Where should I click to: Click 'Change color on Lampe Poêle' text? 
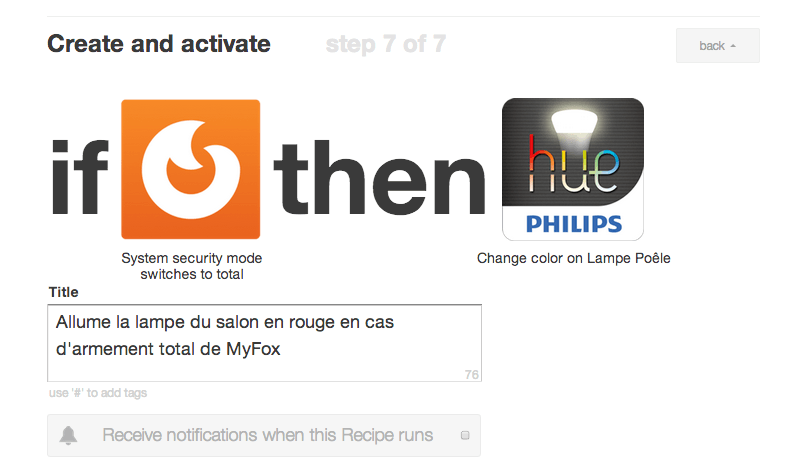coord(573,258)
